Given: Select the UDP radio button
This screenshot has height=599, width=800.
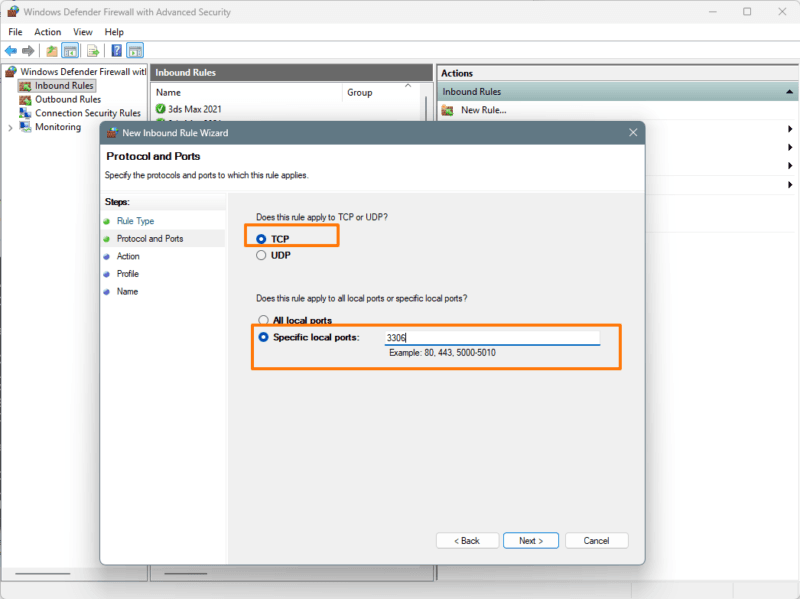Looking at the screenshot, I should (x=261, y=255).
